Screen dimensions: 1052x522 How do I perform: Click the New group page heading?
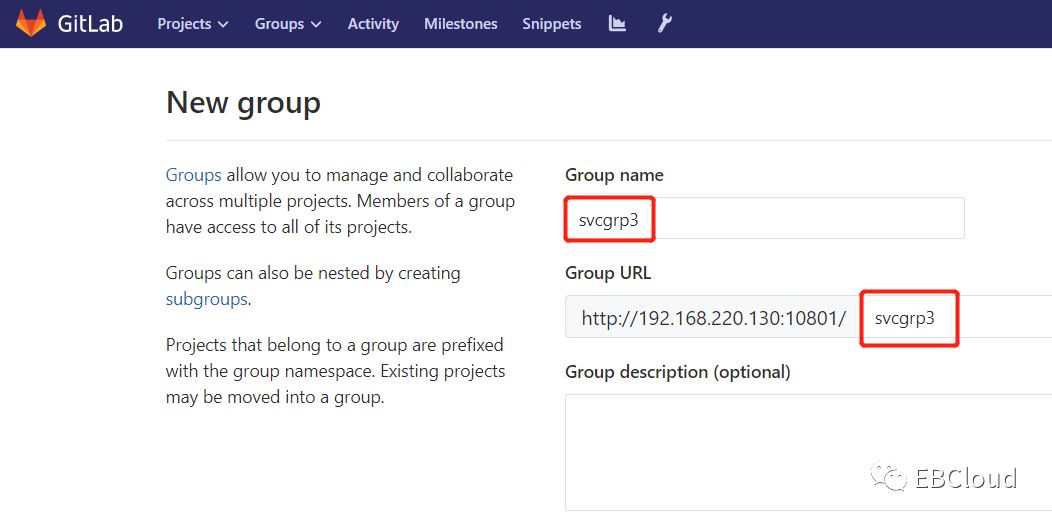coord(243,103)
